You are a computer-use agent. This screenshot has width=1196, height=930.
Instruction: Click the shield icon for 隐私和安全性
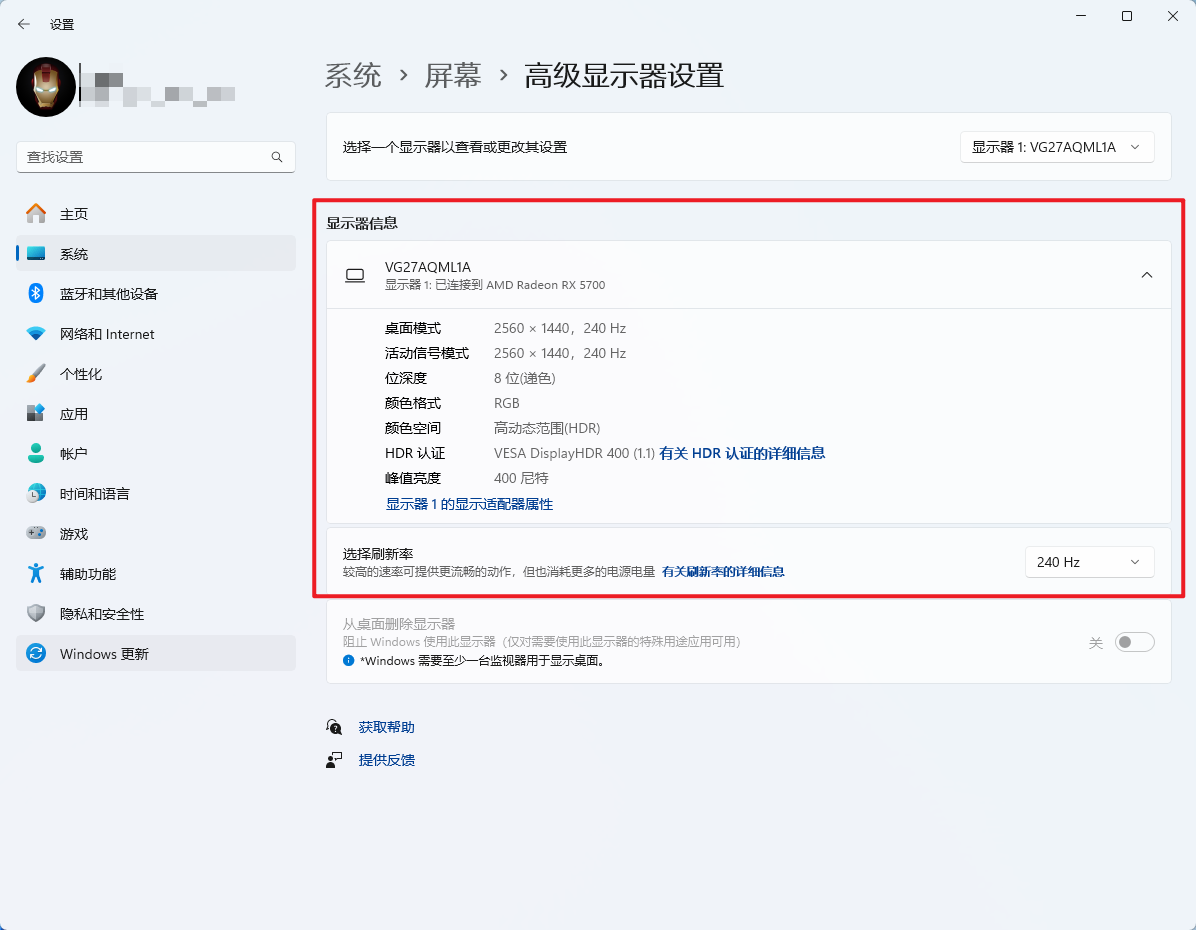pos(36,613)
